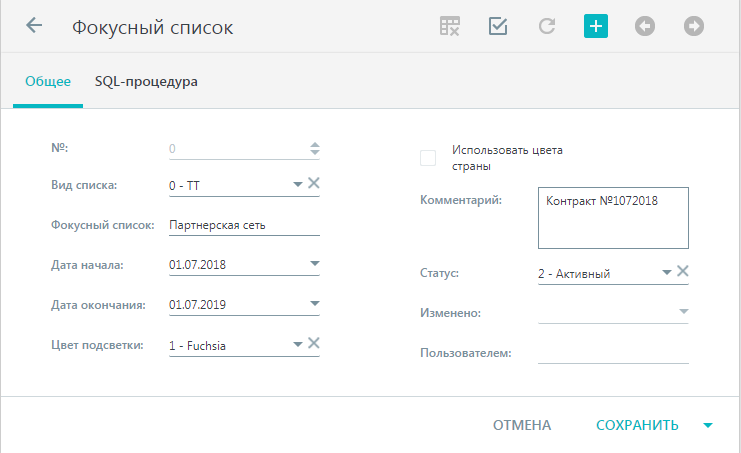Viewport: 741px width, 453px height.
Task: Go back using the left arrow icon
Action: pyautogui.click(x=34, y=26)
